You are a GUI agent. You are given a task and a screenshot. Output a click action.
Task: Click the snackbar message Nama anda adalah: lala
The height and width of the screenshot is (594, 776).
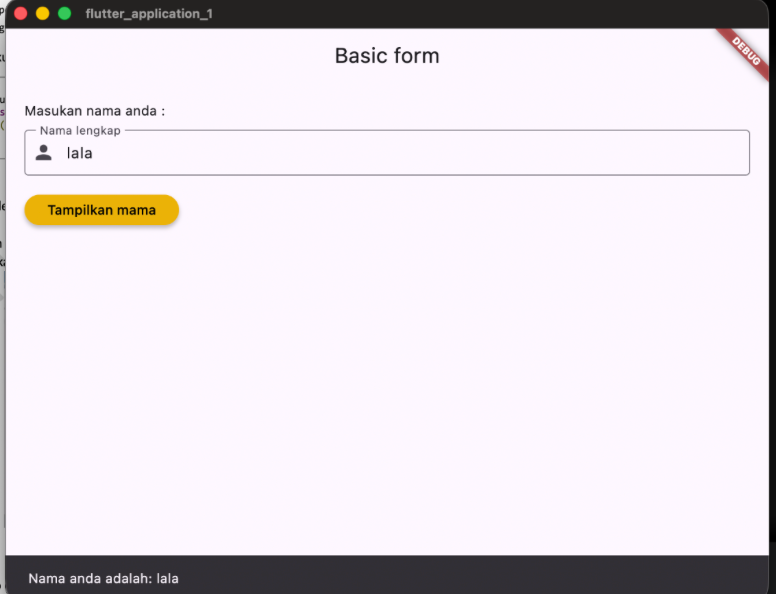(103, 578)
